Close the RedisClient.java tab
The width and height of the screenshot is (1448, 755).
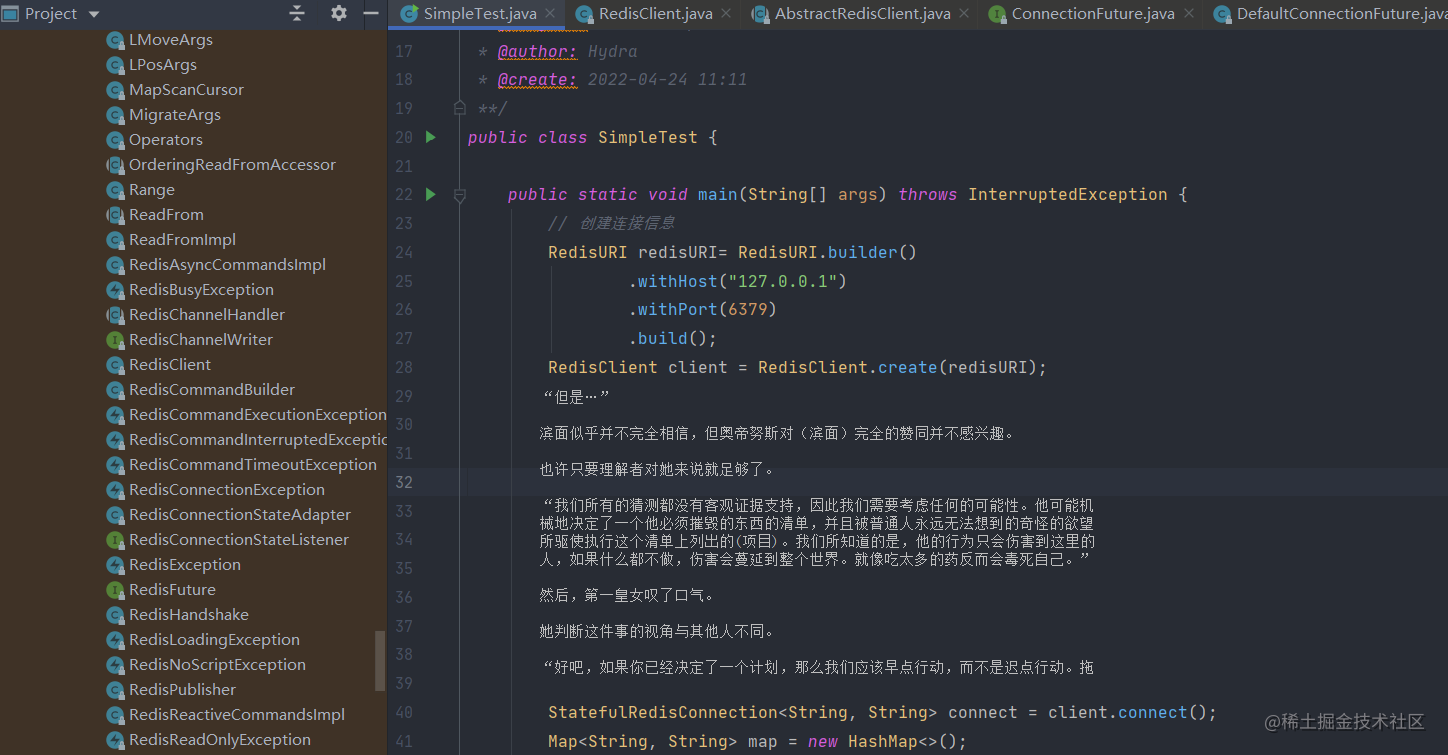(x=727, y=14)
